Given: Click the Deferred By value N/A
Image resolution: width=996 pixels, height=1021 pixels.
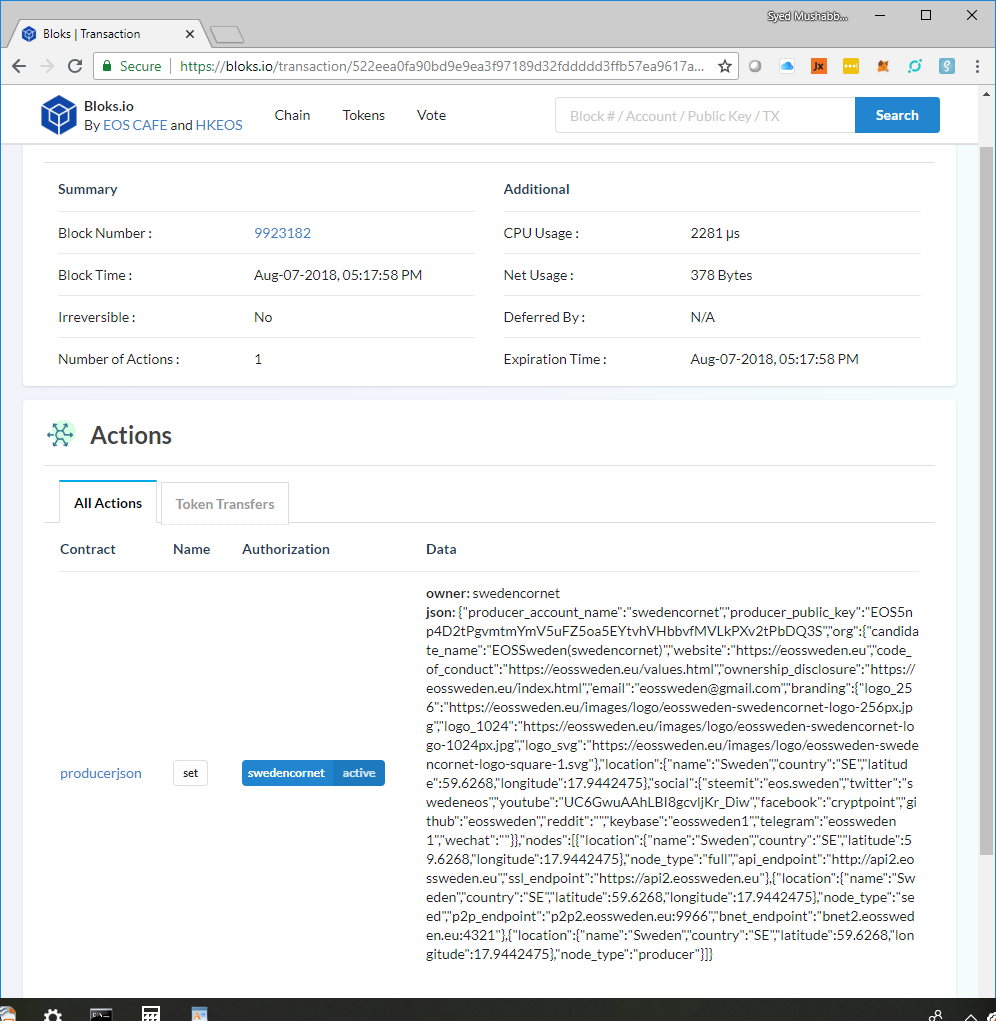Looking at the screenshot, I should pyautogui.click(x=702, y=317).
